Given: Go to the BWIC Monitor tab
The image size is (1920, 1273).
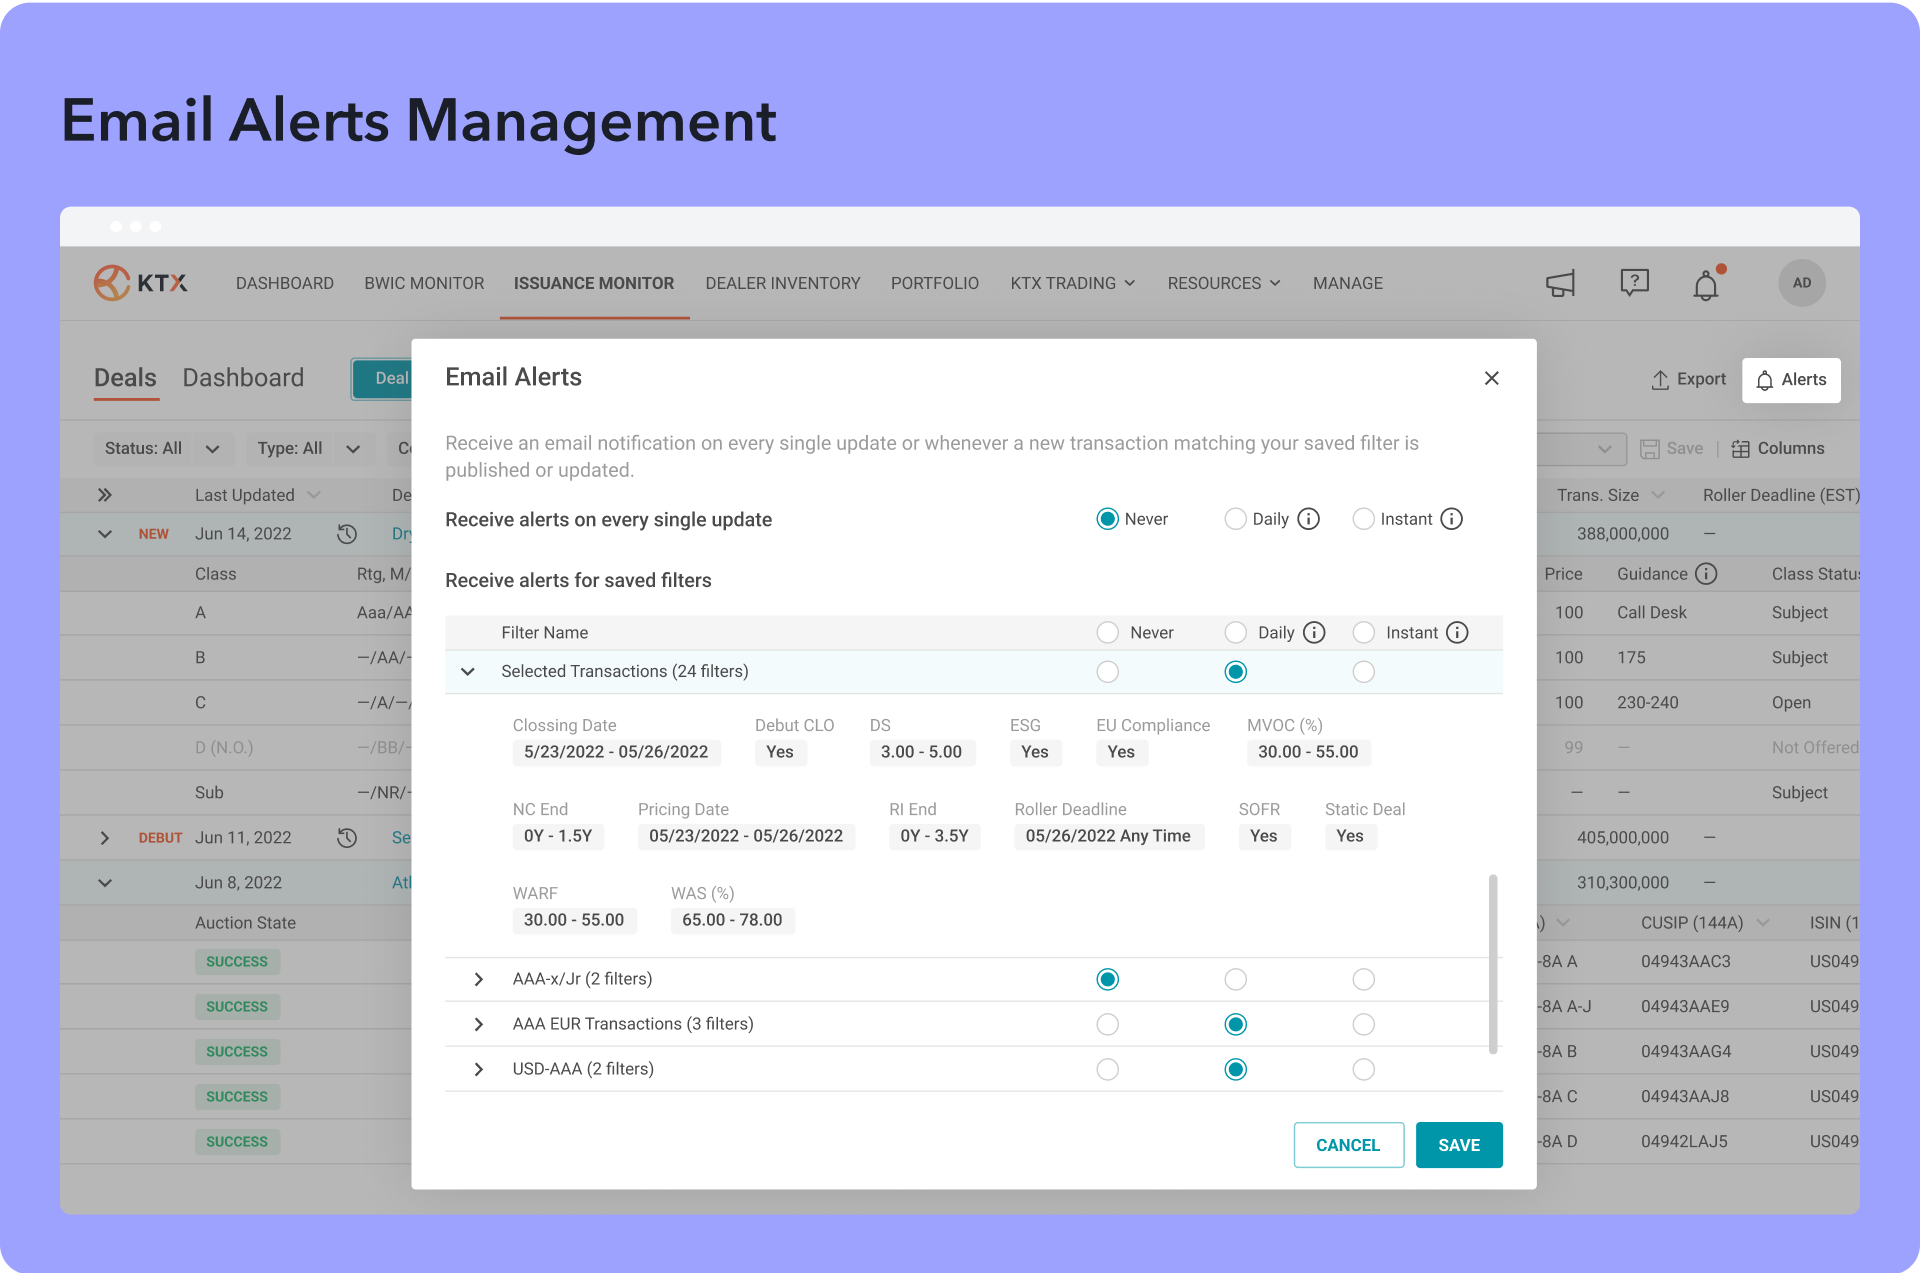Looking at the screenshot, I should [x=424, y=283].
